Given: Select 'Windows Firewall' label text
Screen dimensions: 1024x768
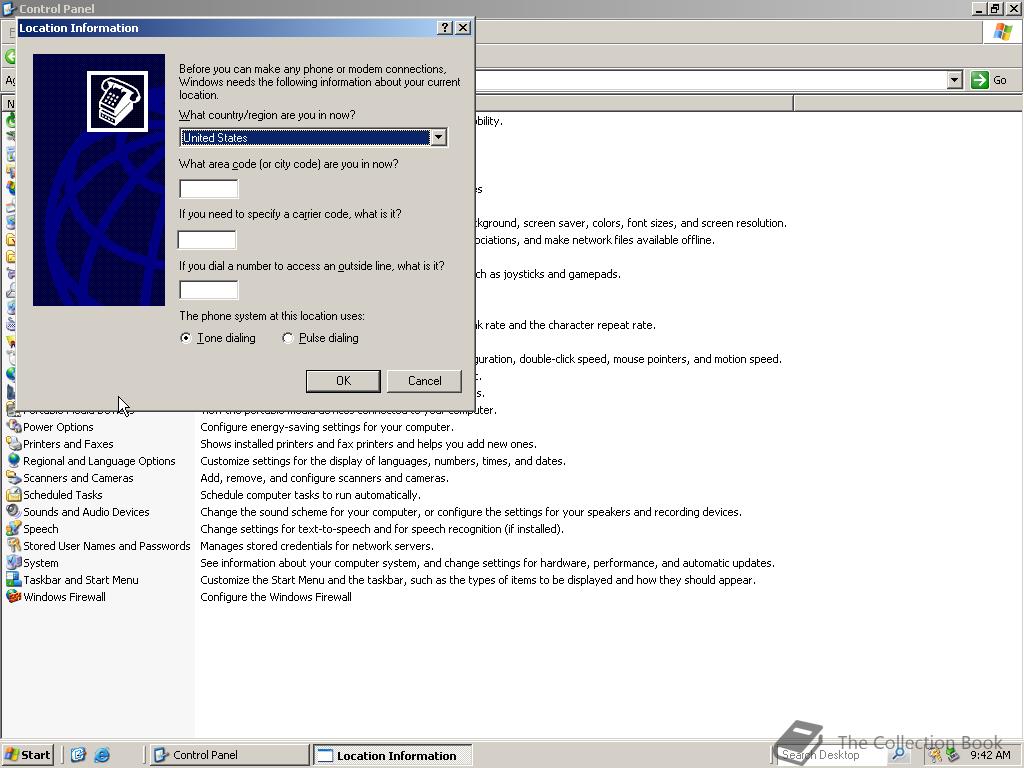Looking at the screenshot, I should point(64,597).
